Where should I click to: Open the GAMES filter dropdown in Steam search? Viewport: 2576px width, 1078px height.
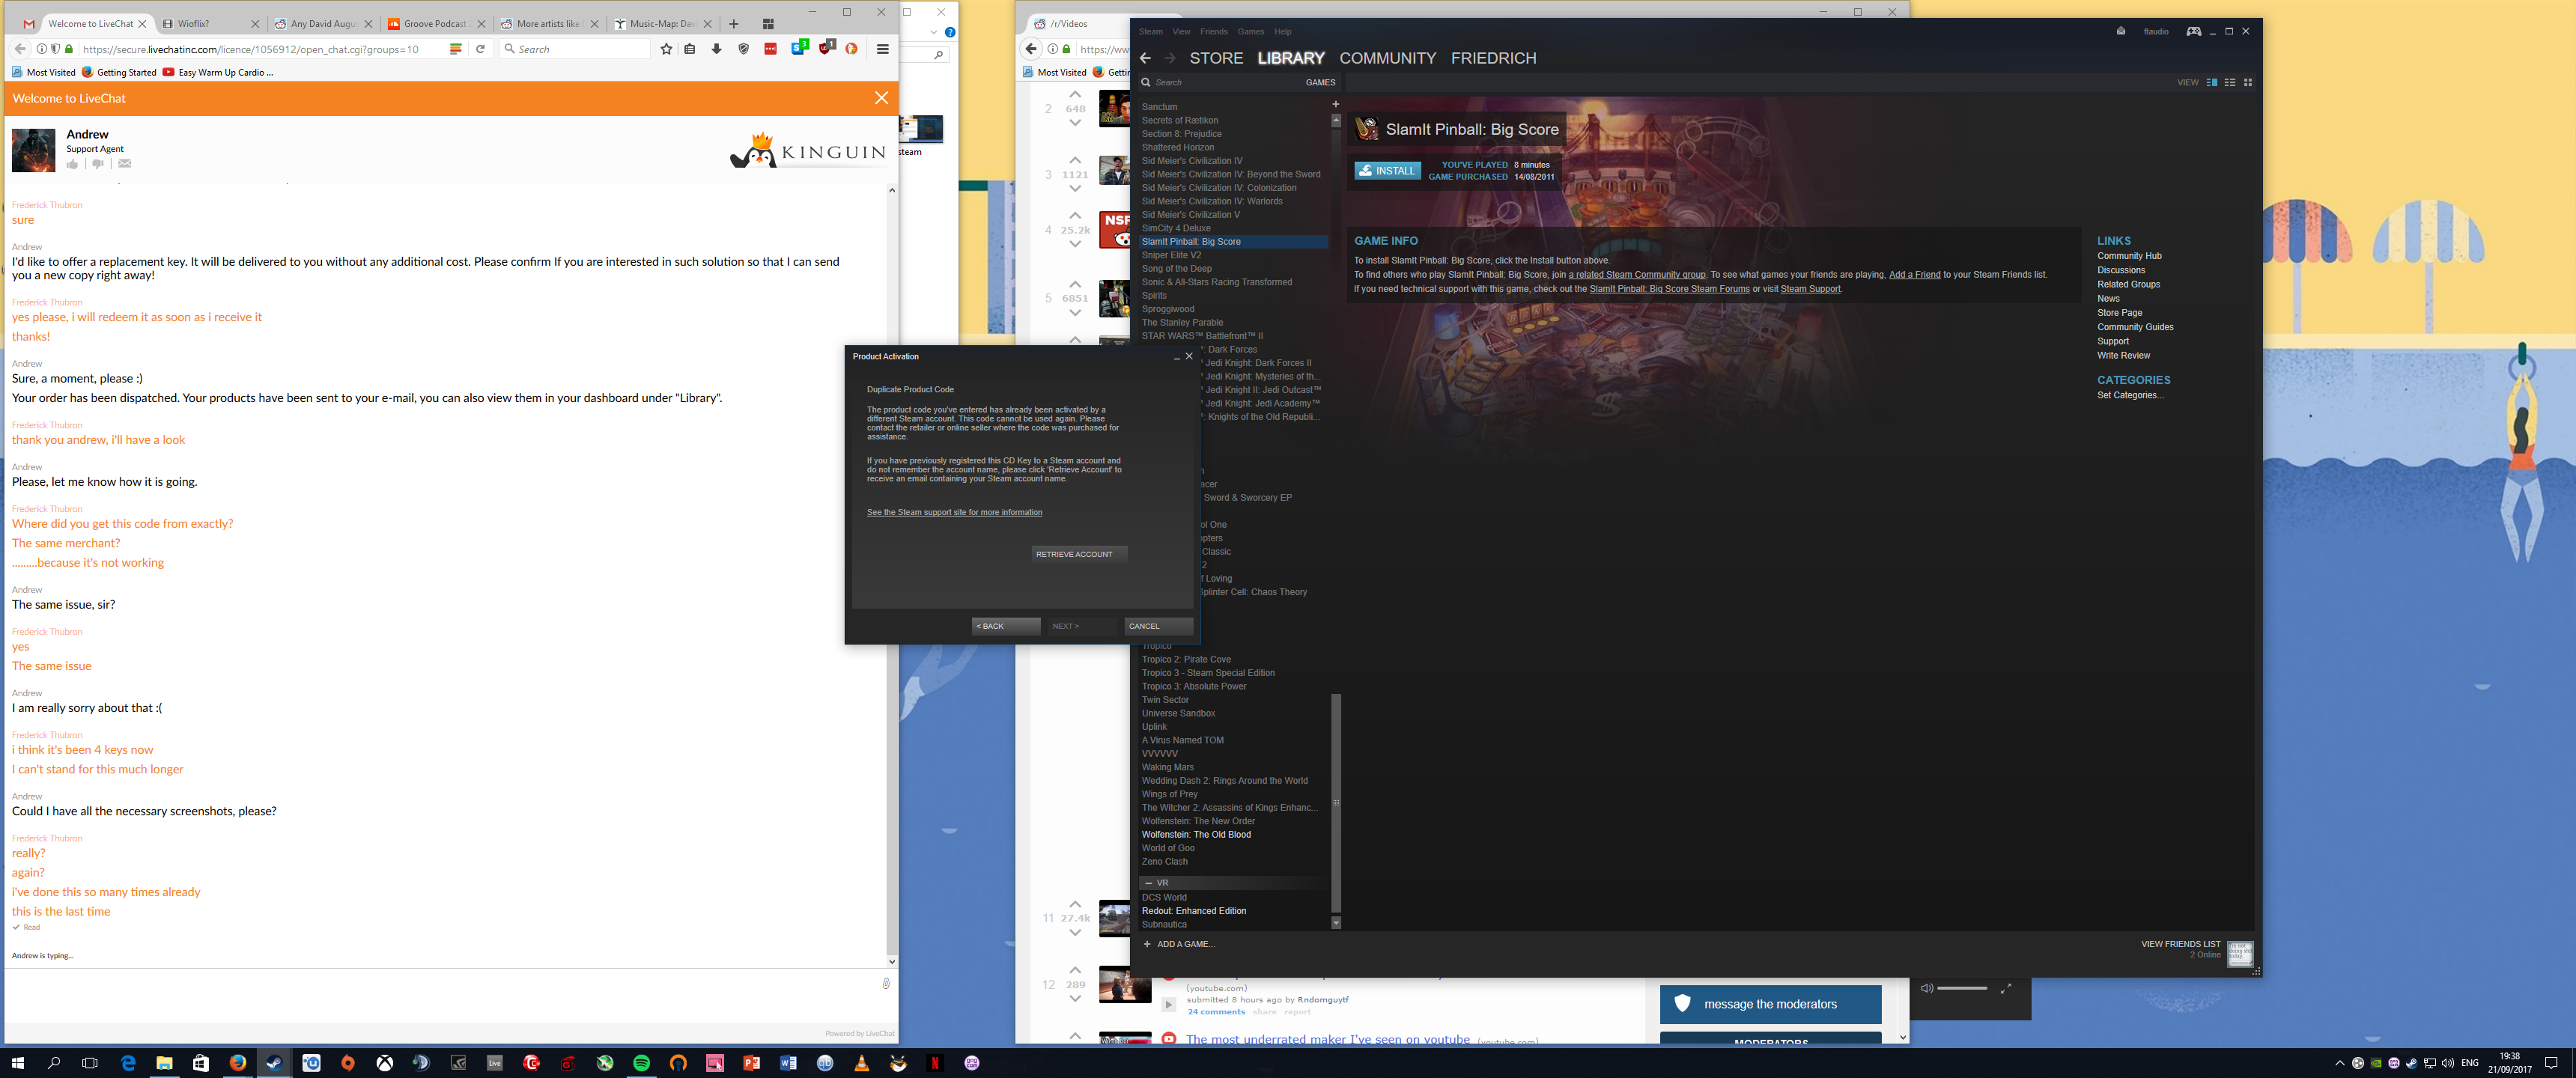tap(1320, 82)
